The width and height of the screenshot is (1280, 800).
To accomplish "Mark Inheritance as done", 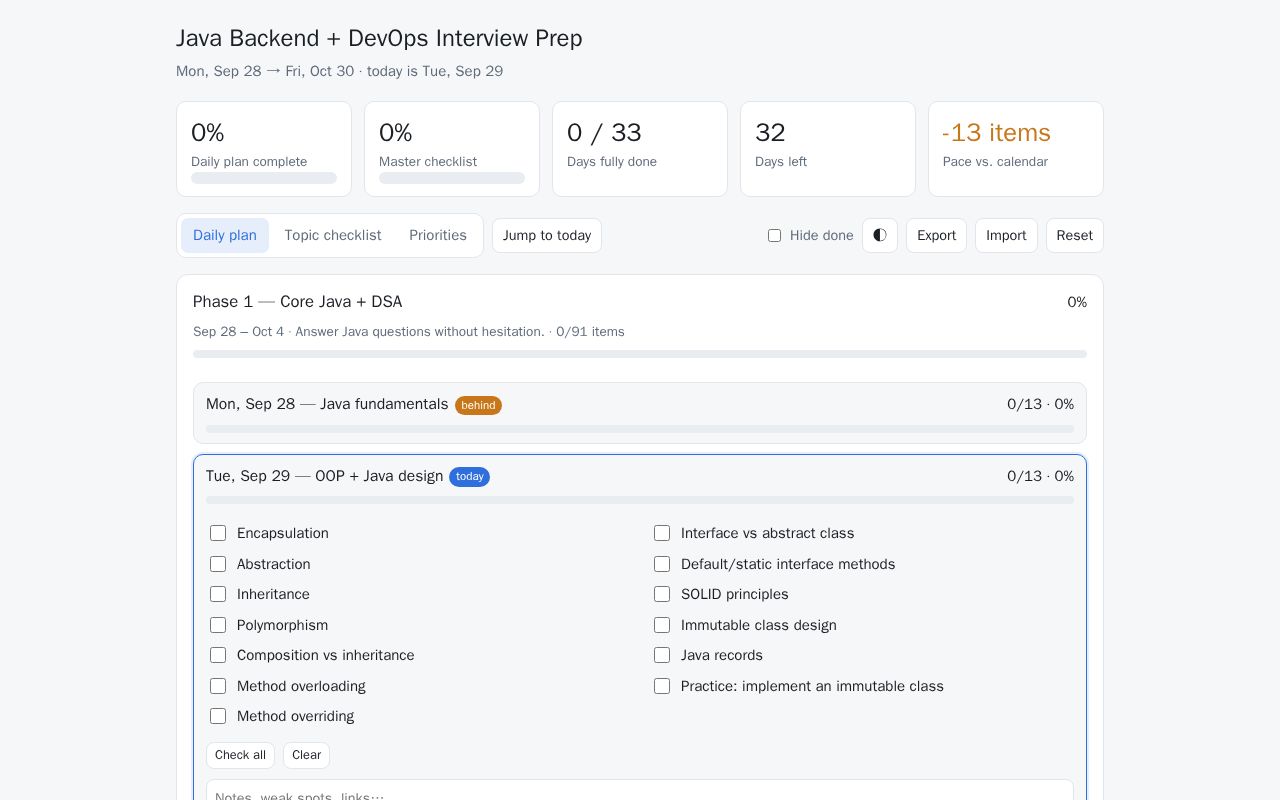I will coord(218,594).
